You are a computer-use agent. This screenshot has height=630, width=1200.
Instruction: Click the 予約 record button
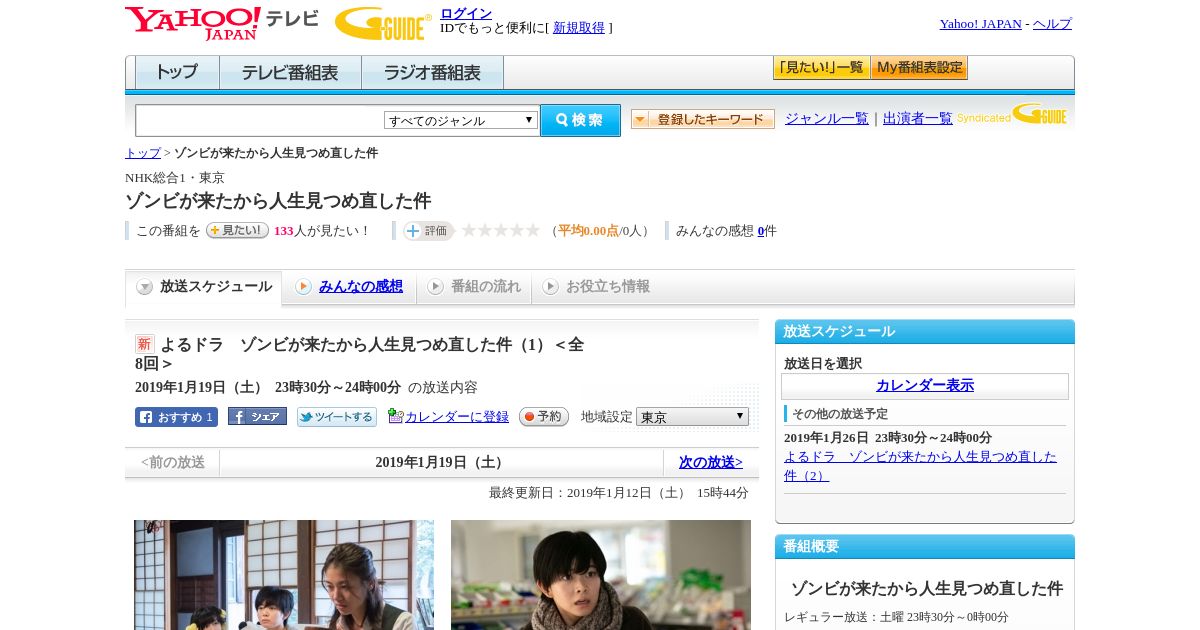tap(544, 417)
